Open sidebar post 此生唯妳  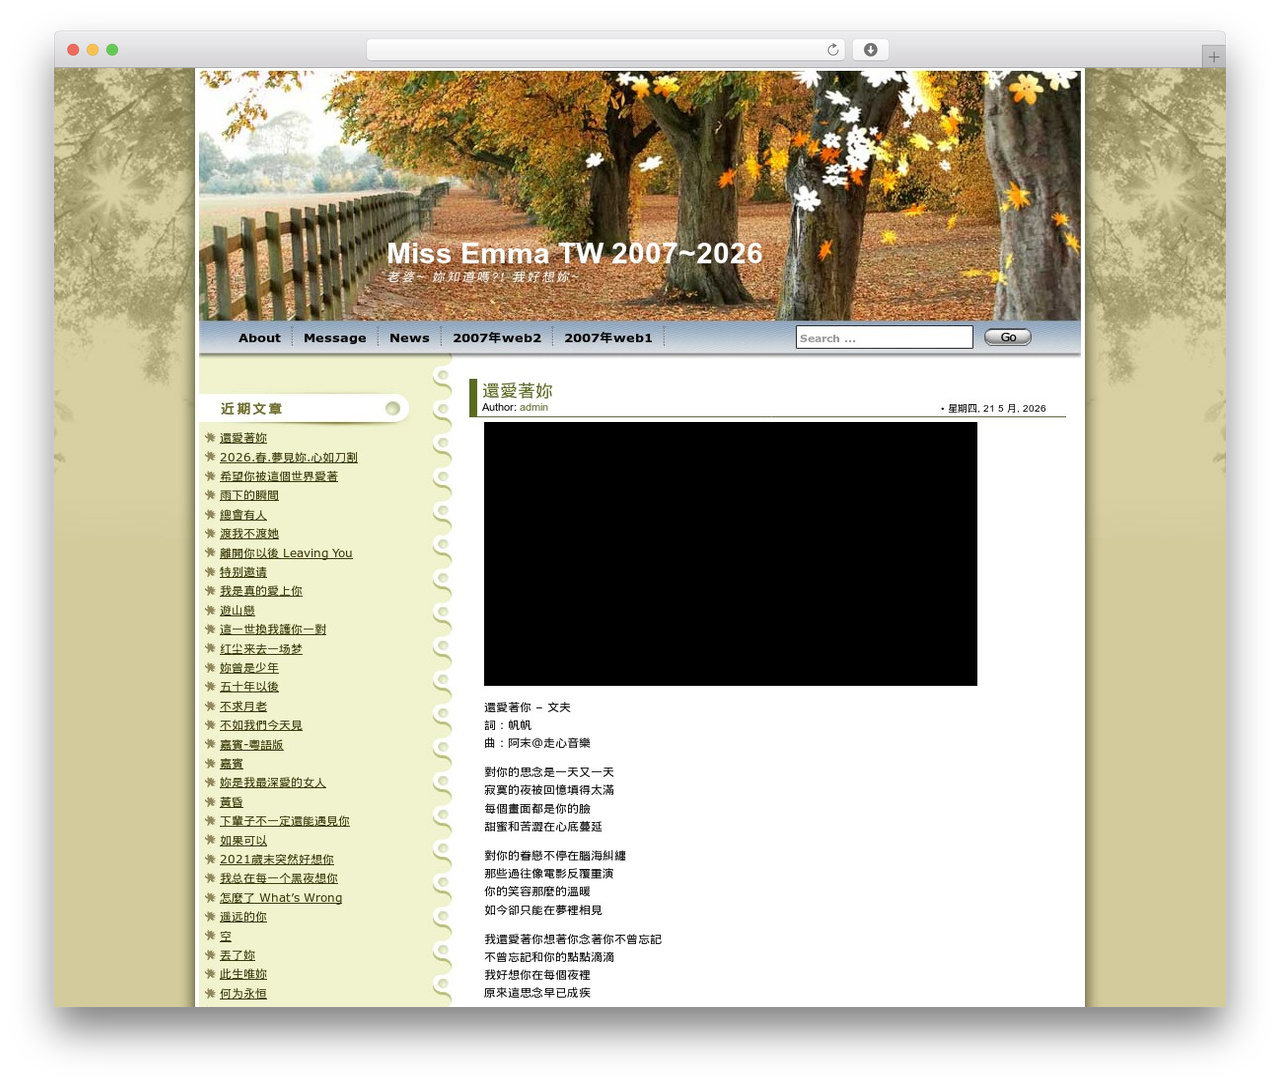pos(243,974)
